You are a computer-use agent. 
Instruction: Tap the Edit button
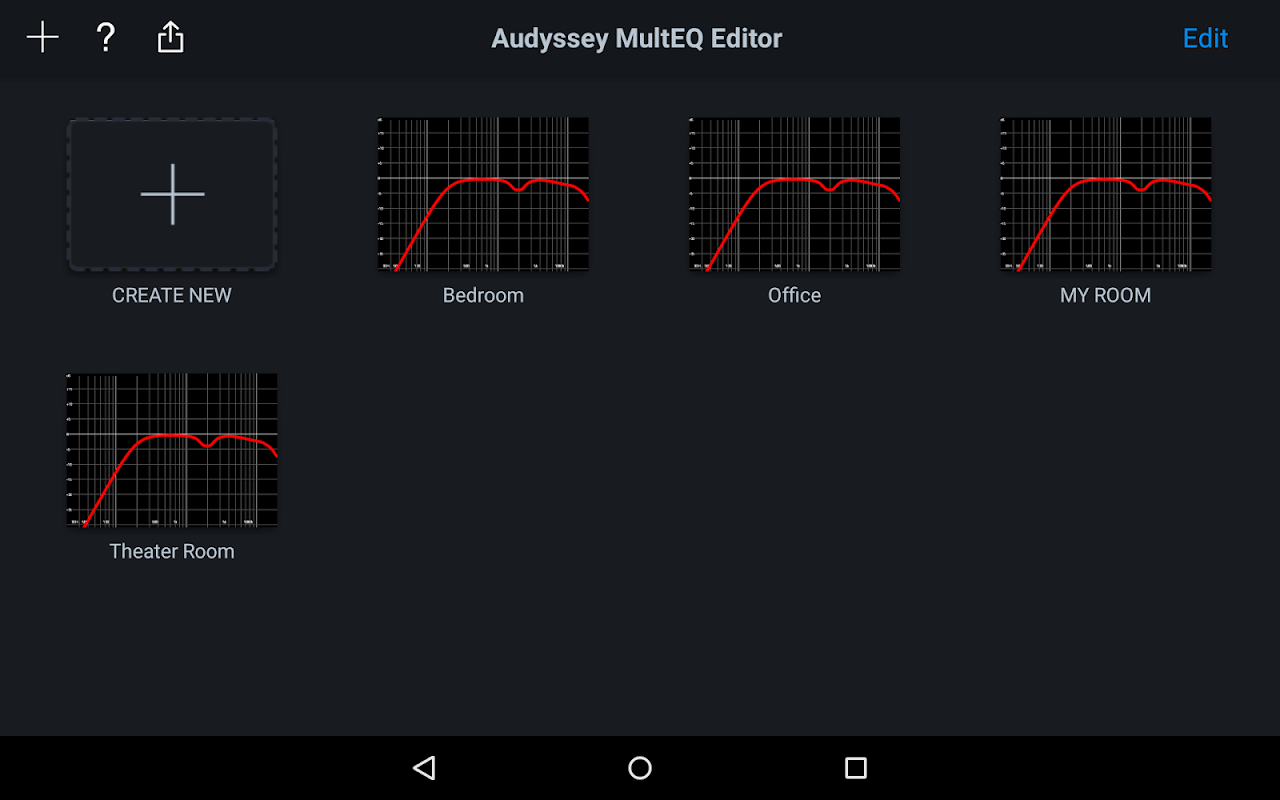point(1205,38)
